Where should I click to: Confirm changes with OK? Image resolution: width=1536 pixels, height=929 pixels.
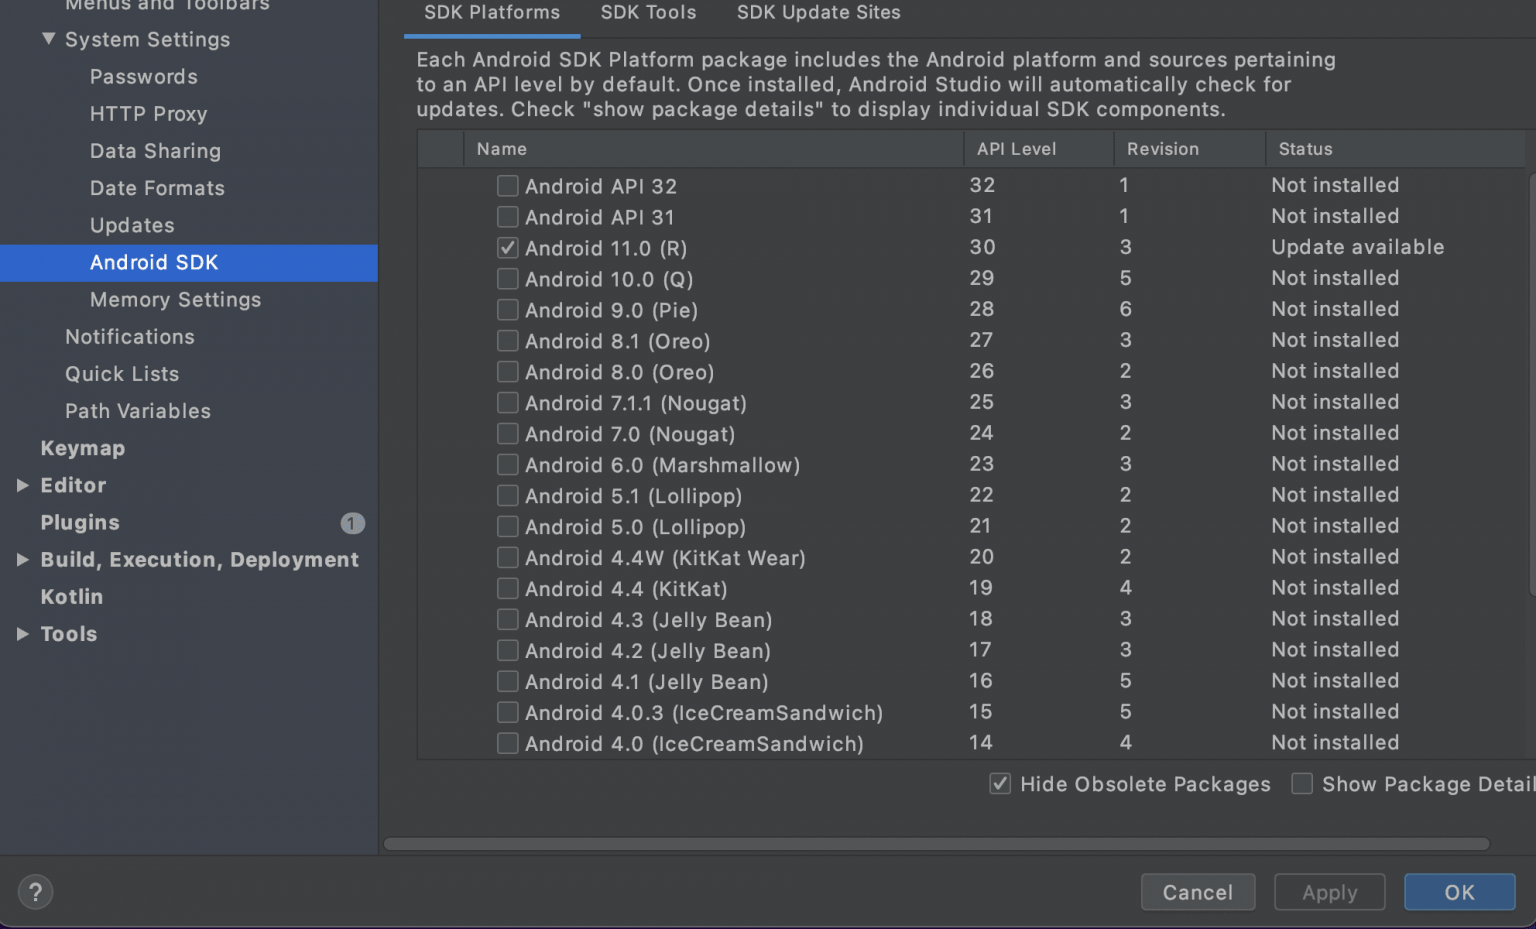pos(1459,892)
